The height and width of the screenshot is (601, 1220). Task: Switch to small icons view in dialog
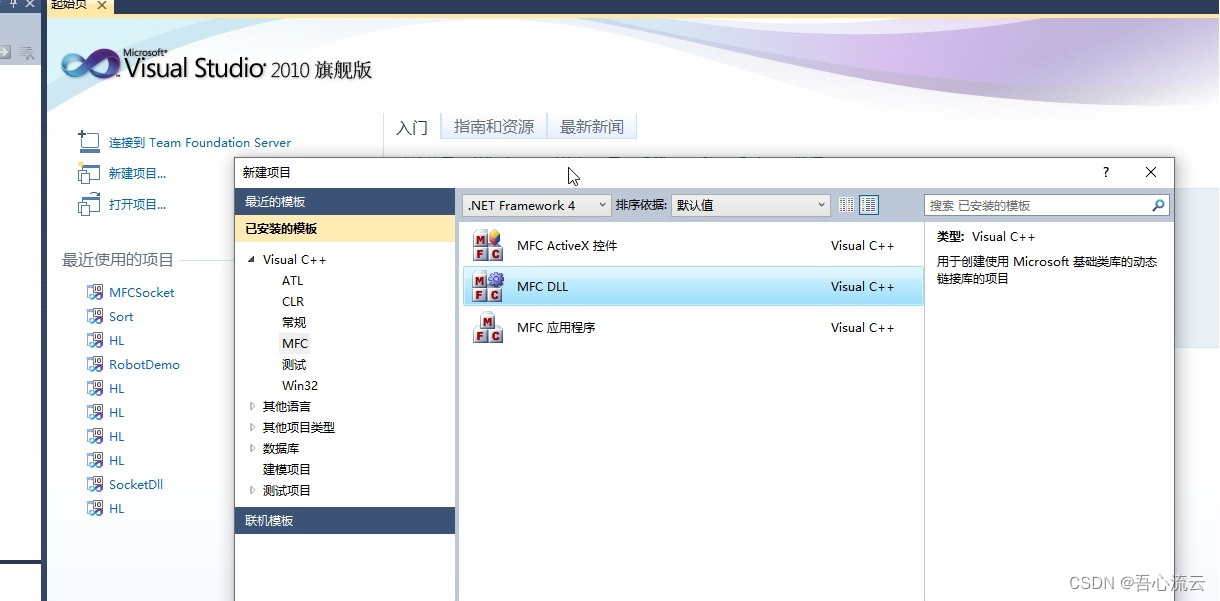point(847,205)
